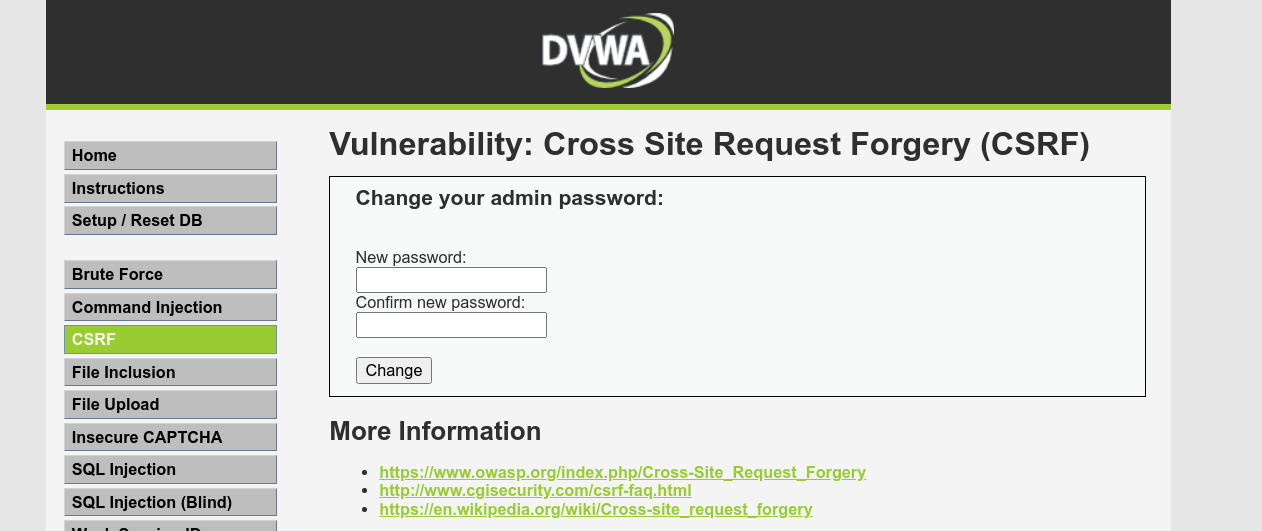The width and height of the screenshot is (1262, 531).
Task: Select the Brute Force vulnerability page
Action: tap(170, 275)
